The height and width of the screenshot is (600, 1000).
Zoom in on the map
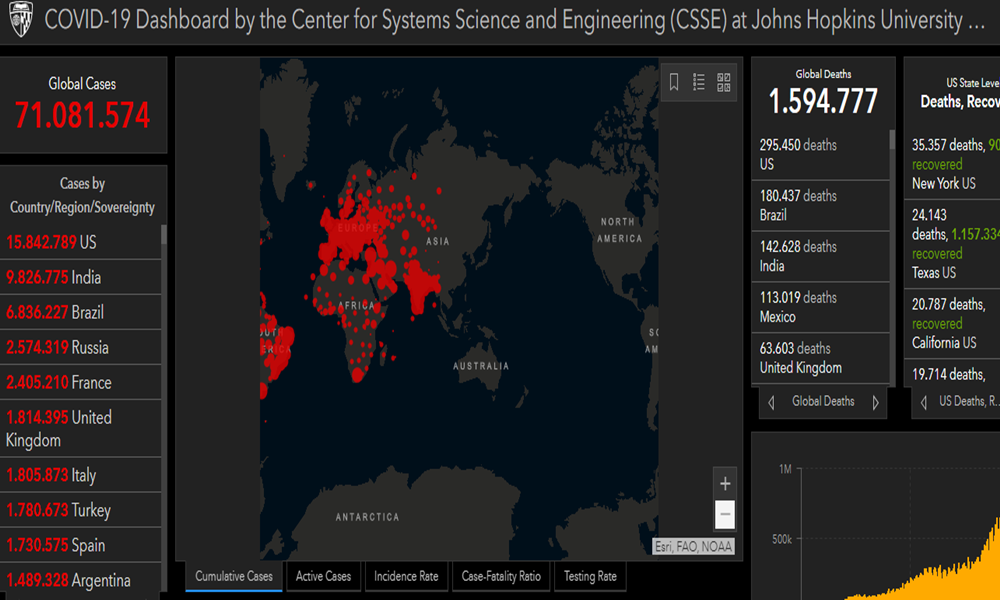[x=725, y=484]
